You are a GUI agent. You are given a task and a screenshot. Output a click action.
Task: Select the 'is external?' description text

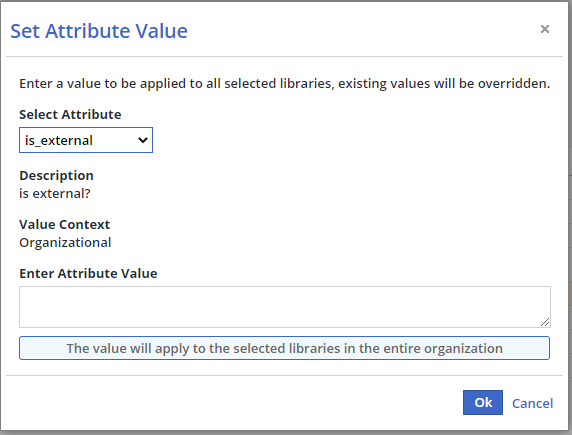click(55, 193)
